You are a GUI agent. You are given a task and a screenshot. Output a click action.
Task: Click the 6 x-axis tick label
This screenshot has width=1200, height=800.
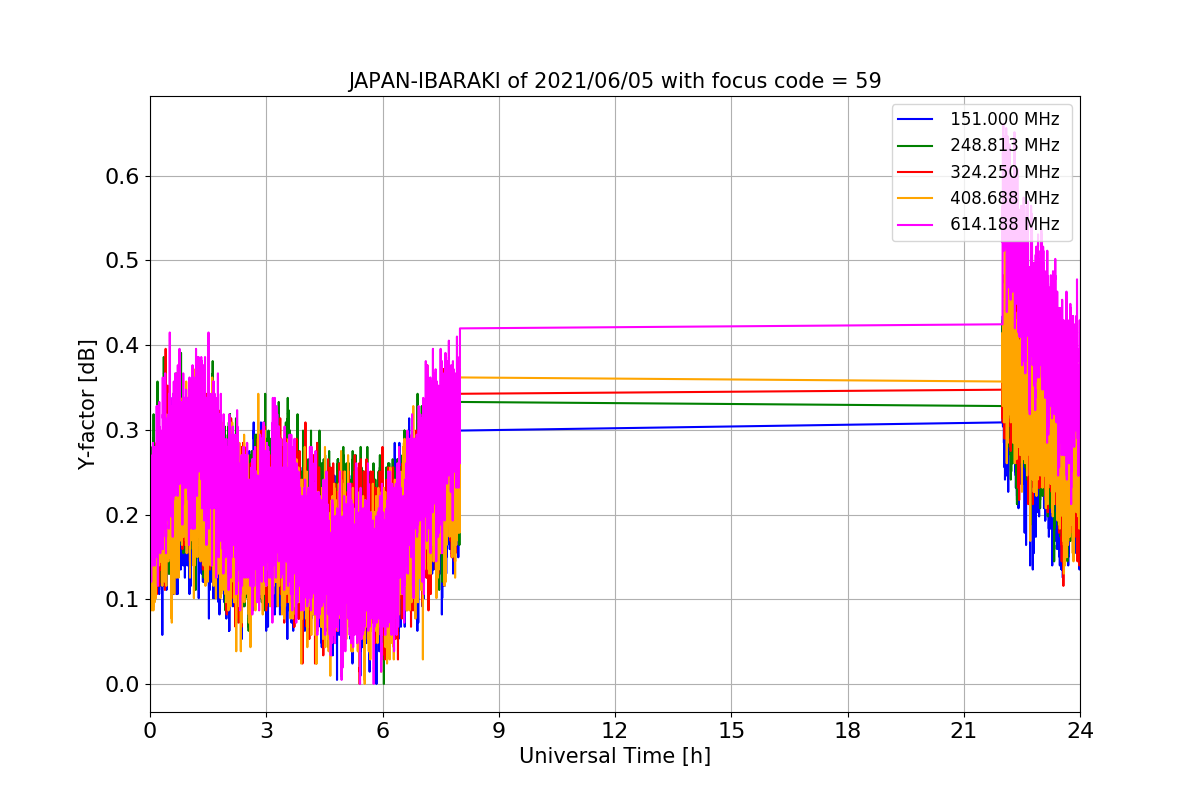[x=382, y=731]
